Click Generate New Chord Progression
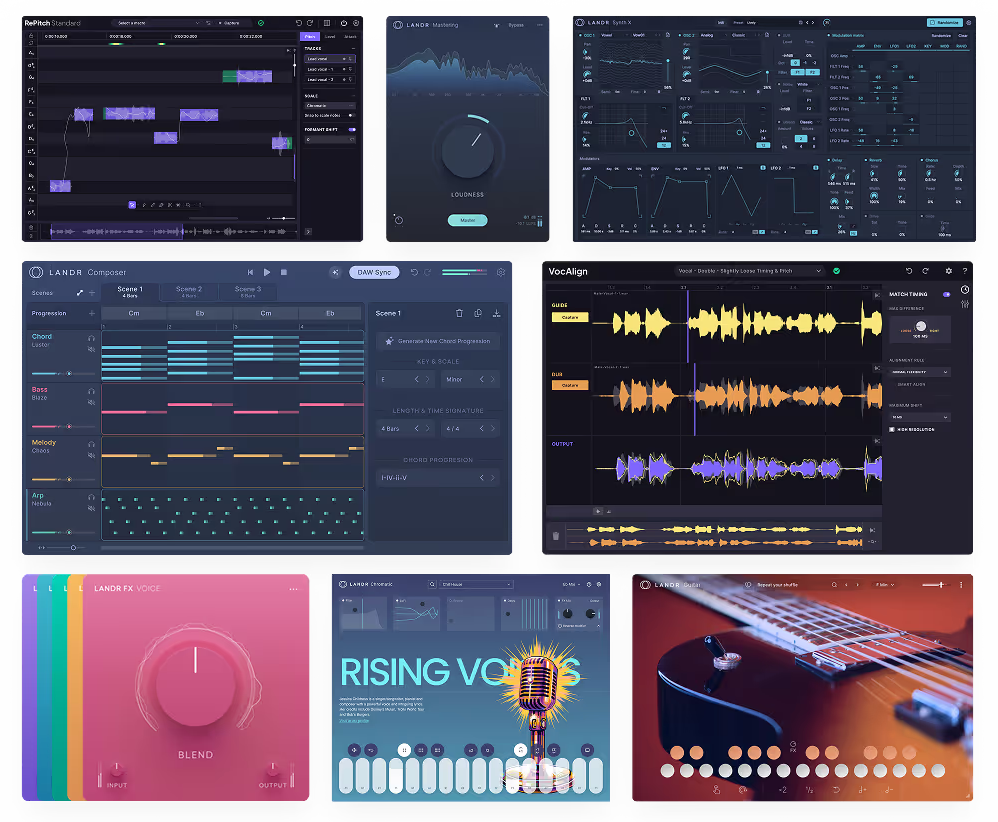Image resolution: width=998 pixels, height=822 pixels. click(438, 342)
